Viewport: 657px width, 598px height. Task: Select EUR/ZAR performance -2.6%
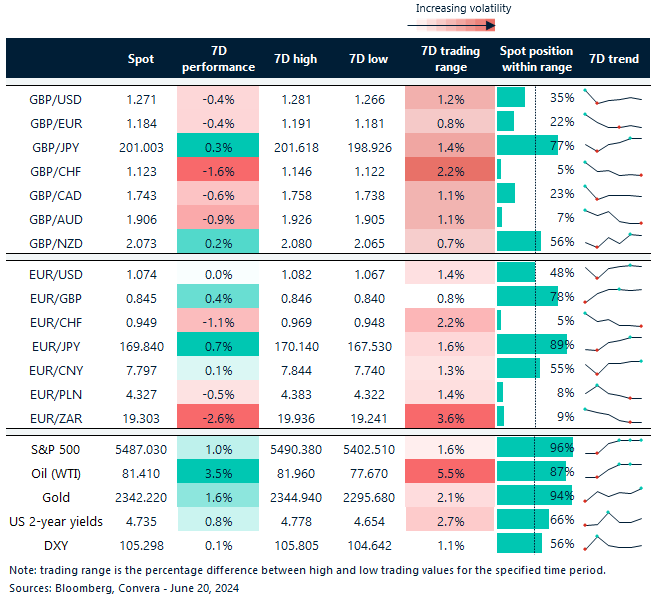[218, 416]
